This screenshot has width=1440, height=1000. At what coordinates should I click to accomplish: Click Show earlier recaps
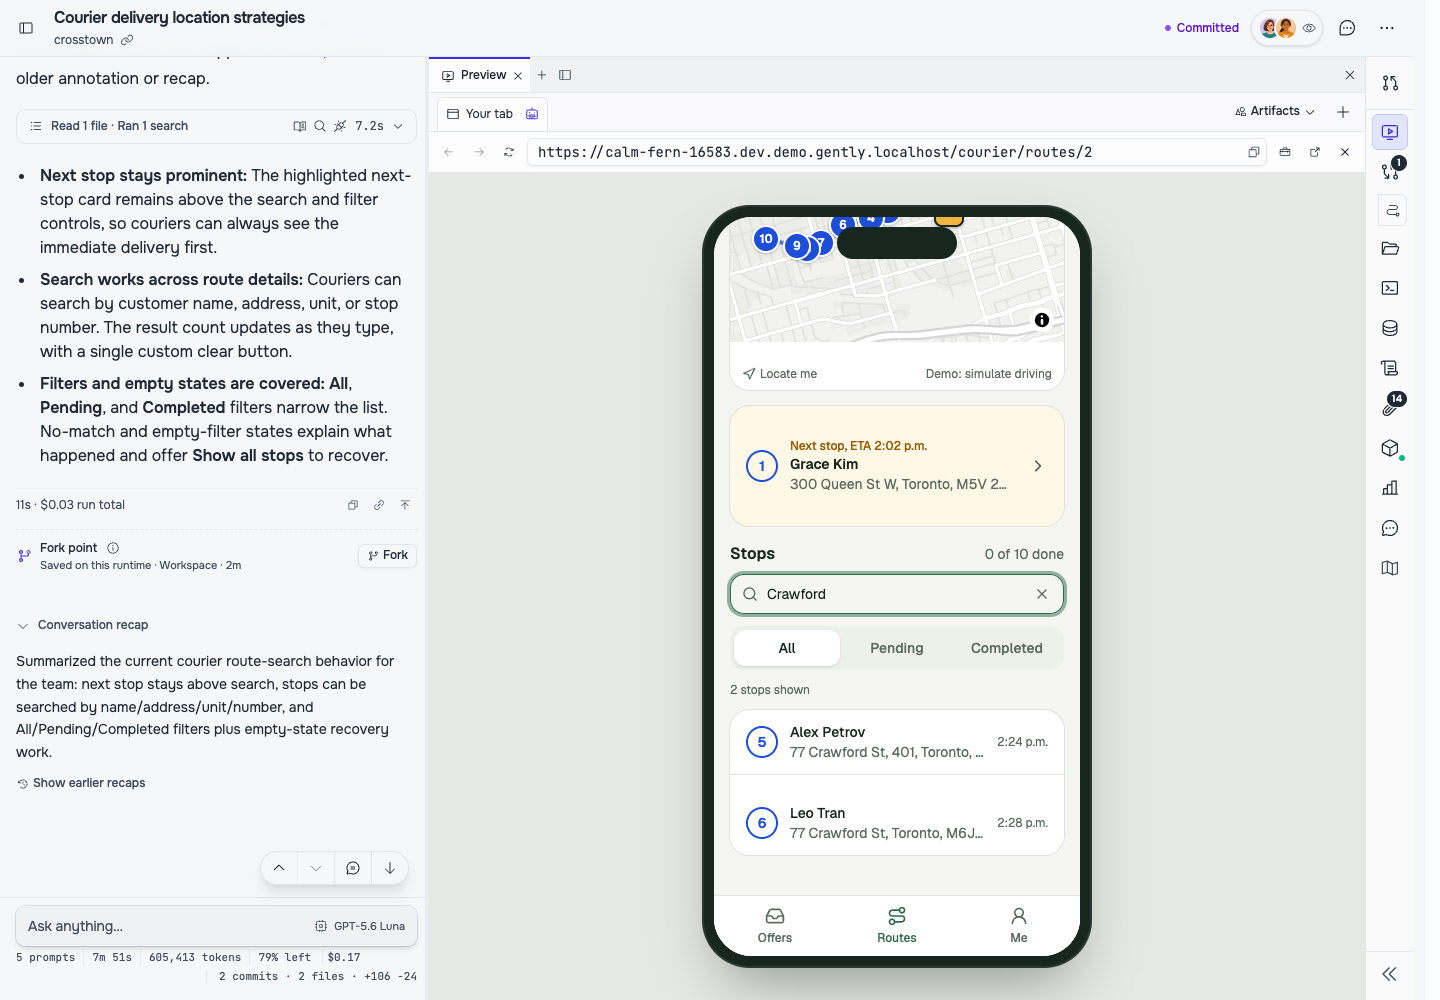click(x=81, y=783)
